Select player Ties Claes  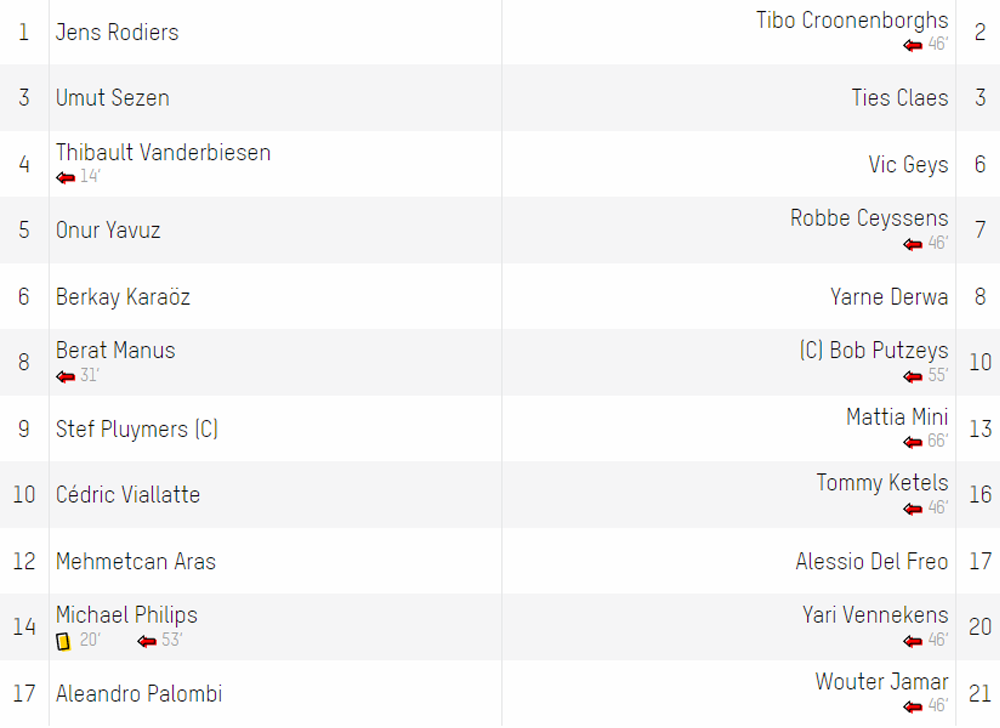[900, 98]
